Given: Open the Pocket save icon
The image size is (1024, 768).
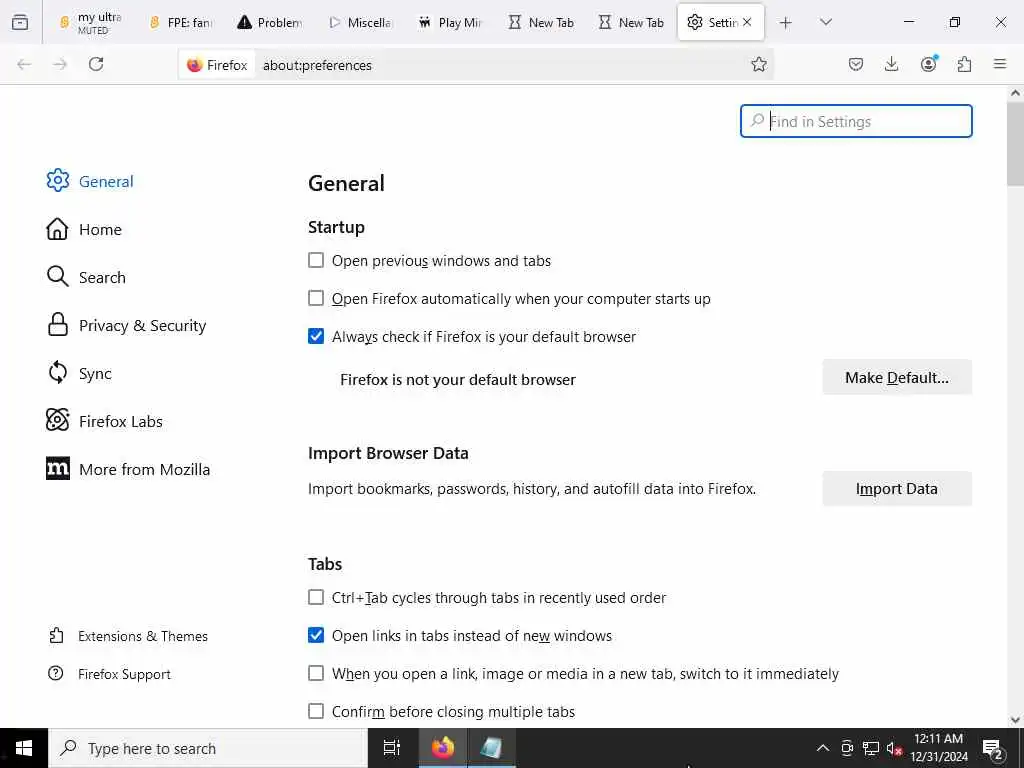Looking at the screenshot, I should pos(856,65).
